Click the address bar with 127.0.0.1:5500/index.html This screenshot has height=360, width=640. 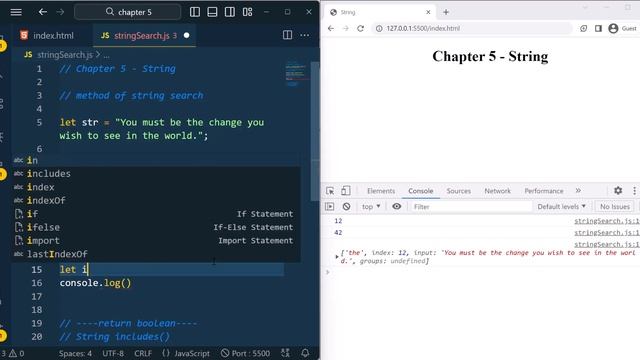(471, 28)
